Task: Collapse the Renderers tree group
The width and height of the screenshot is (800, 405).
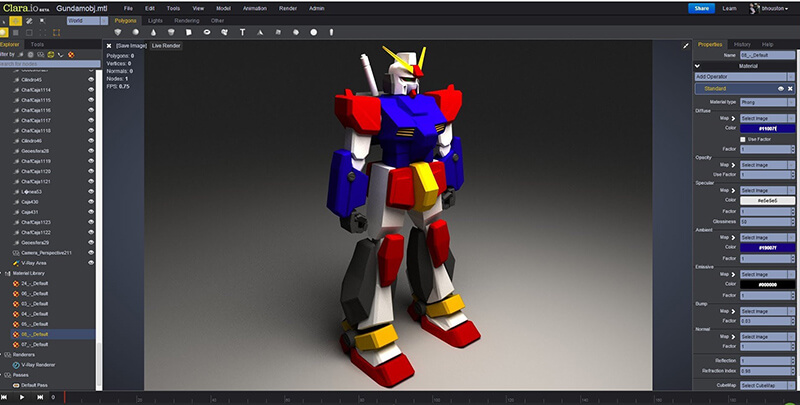Action: click(2, 355)
